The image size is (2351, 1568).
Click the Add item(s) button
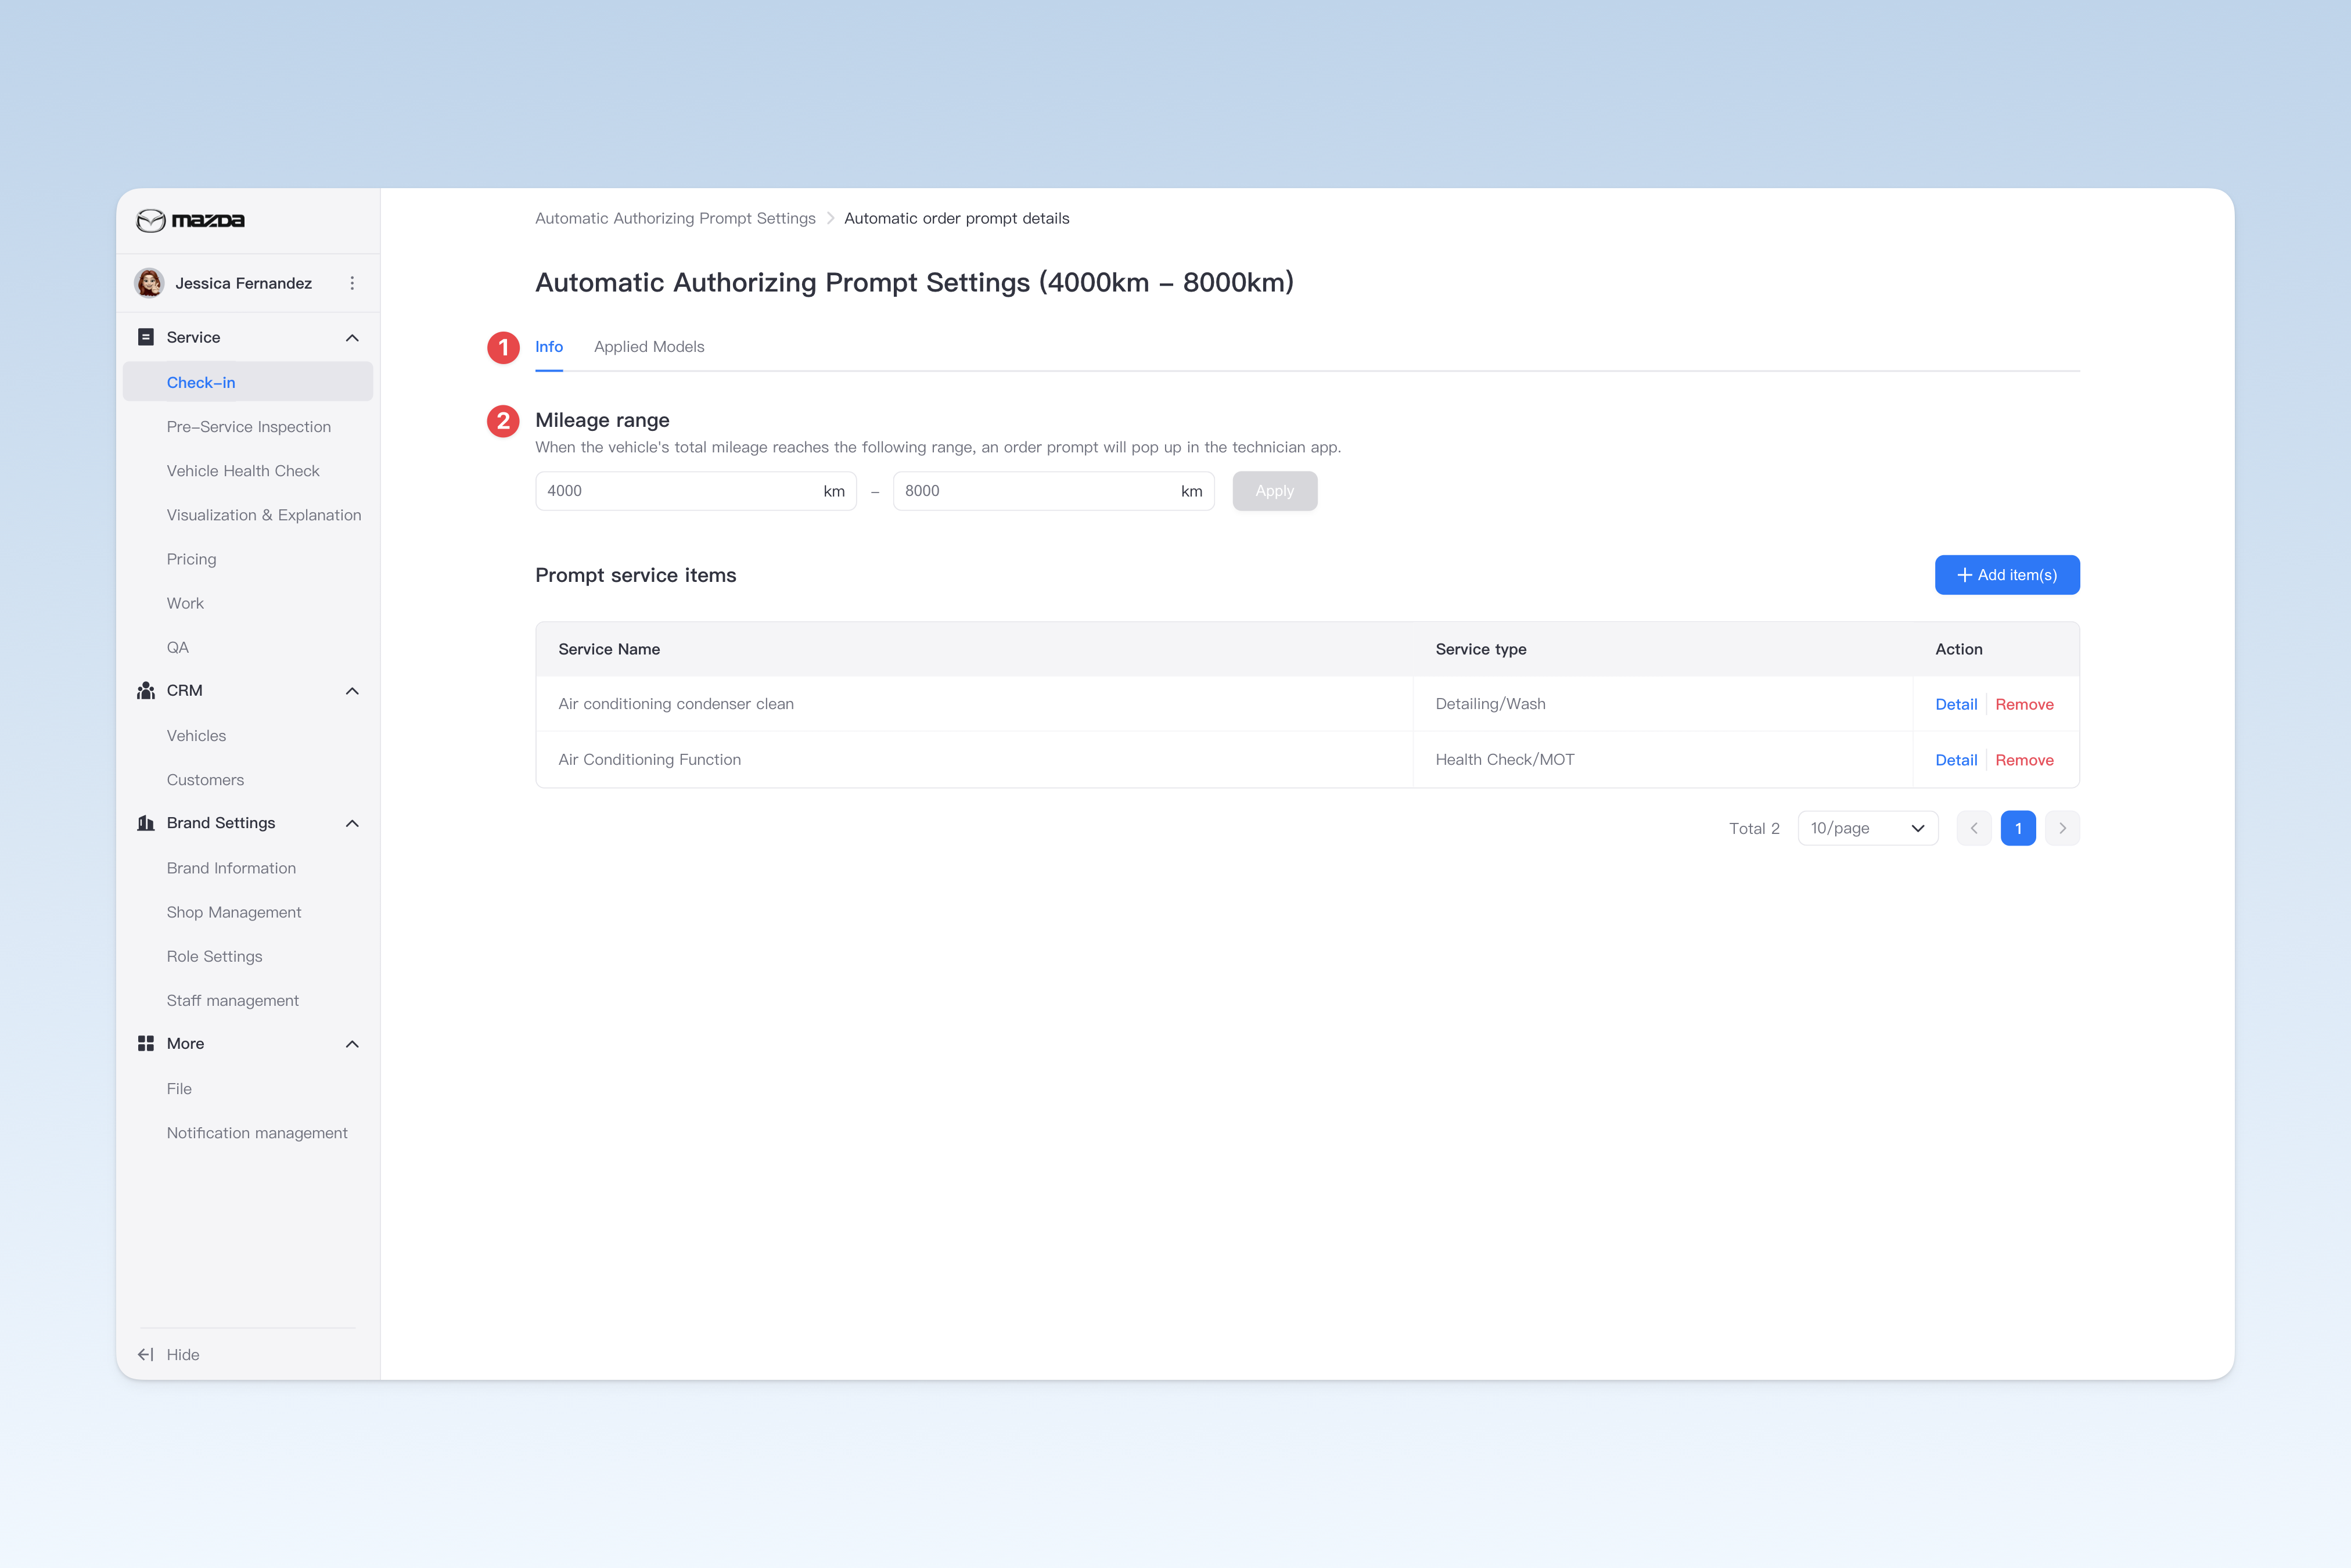click(2007, 575)
